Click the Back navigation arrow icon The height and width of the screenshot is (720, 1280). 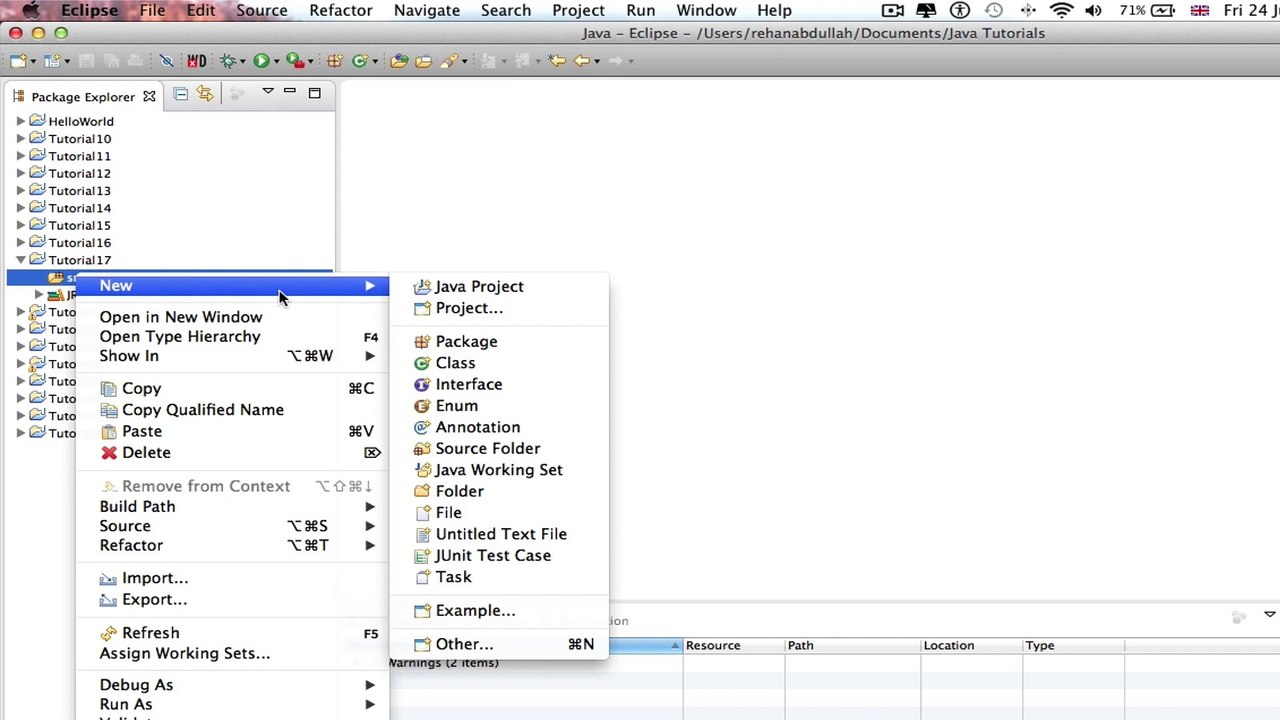tap(581, 61)
